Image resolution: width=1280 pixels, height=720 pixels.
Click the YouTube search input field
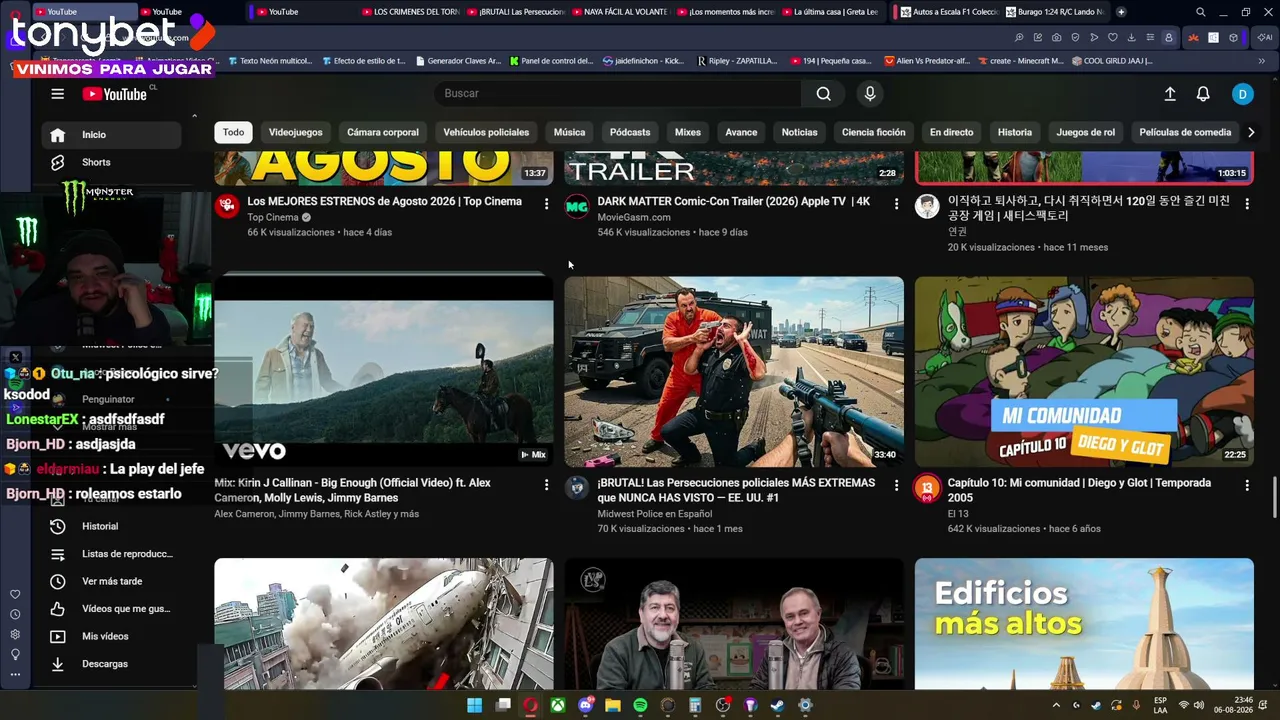click(618, 94)
